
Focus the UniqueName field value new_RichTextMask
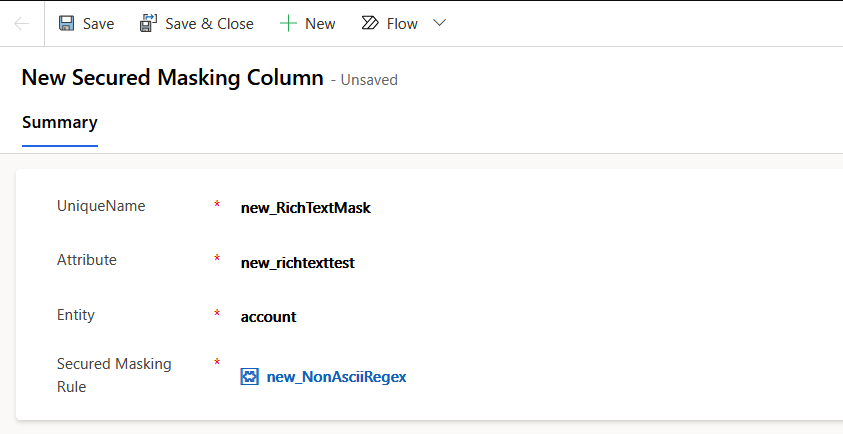(306, 208)
